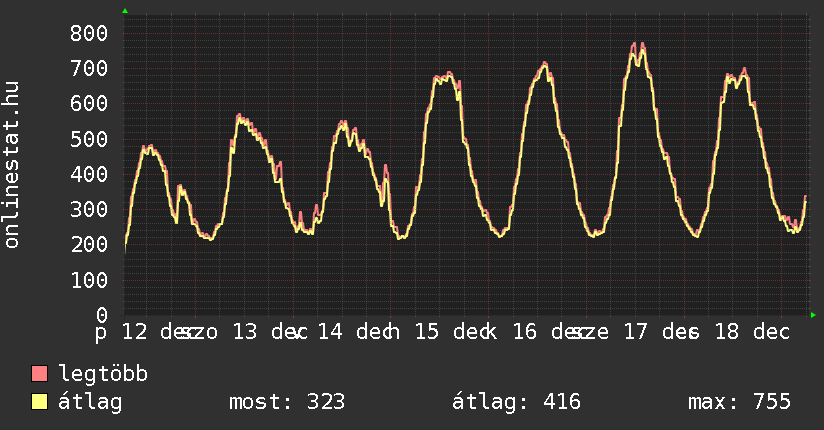
Task: Select the "átlag" legend label beside yellow swatch
Action: point(90,403)
